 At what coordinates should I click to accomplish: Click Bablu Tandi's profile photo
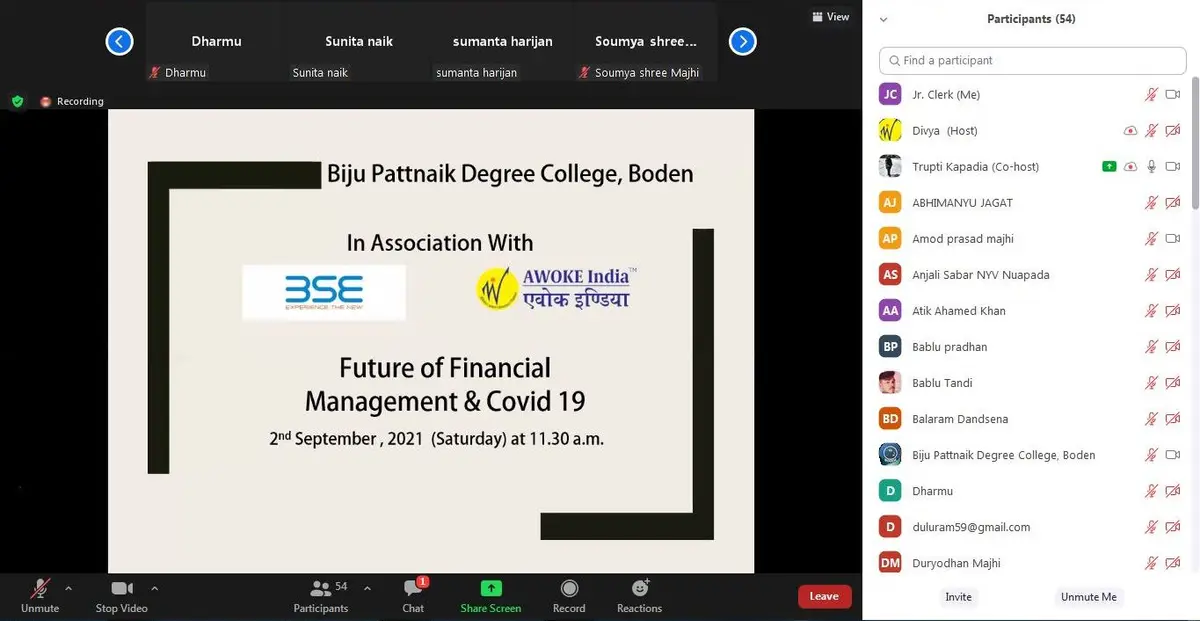[x=890, y=383]
